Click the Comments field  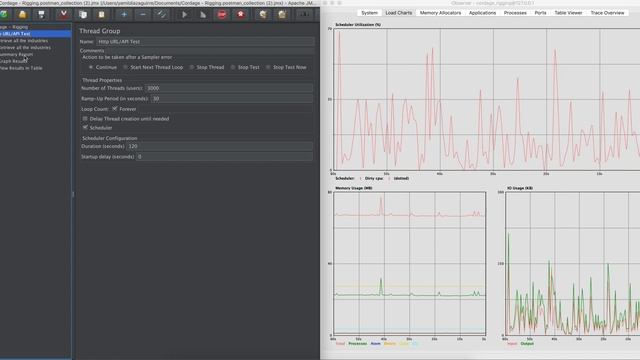pos(210,51)
